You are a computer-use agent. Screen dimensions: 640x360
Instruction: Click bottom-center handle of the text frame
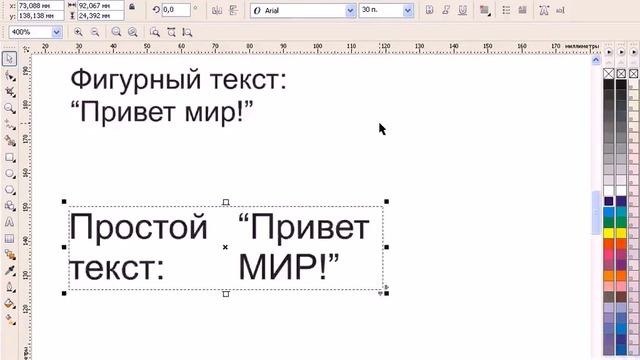(x=226, y=293)
